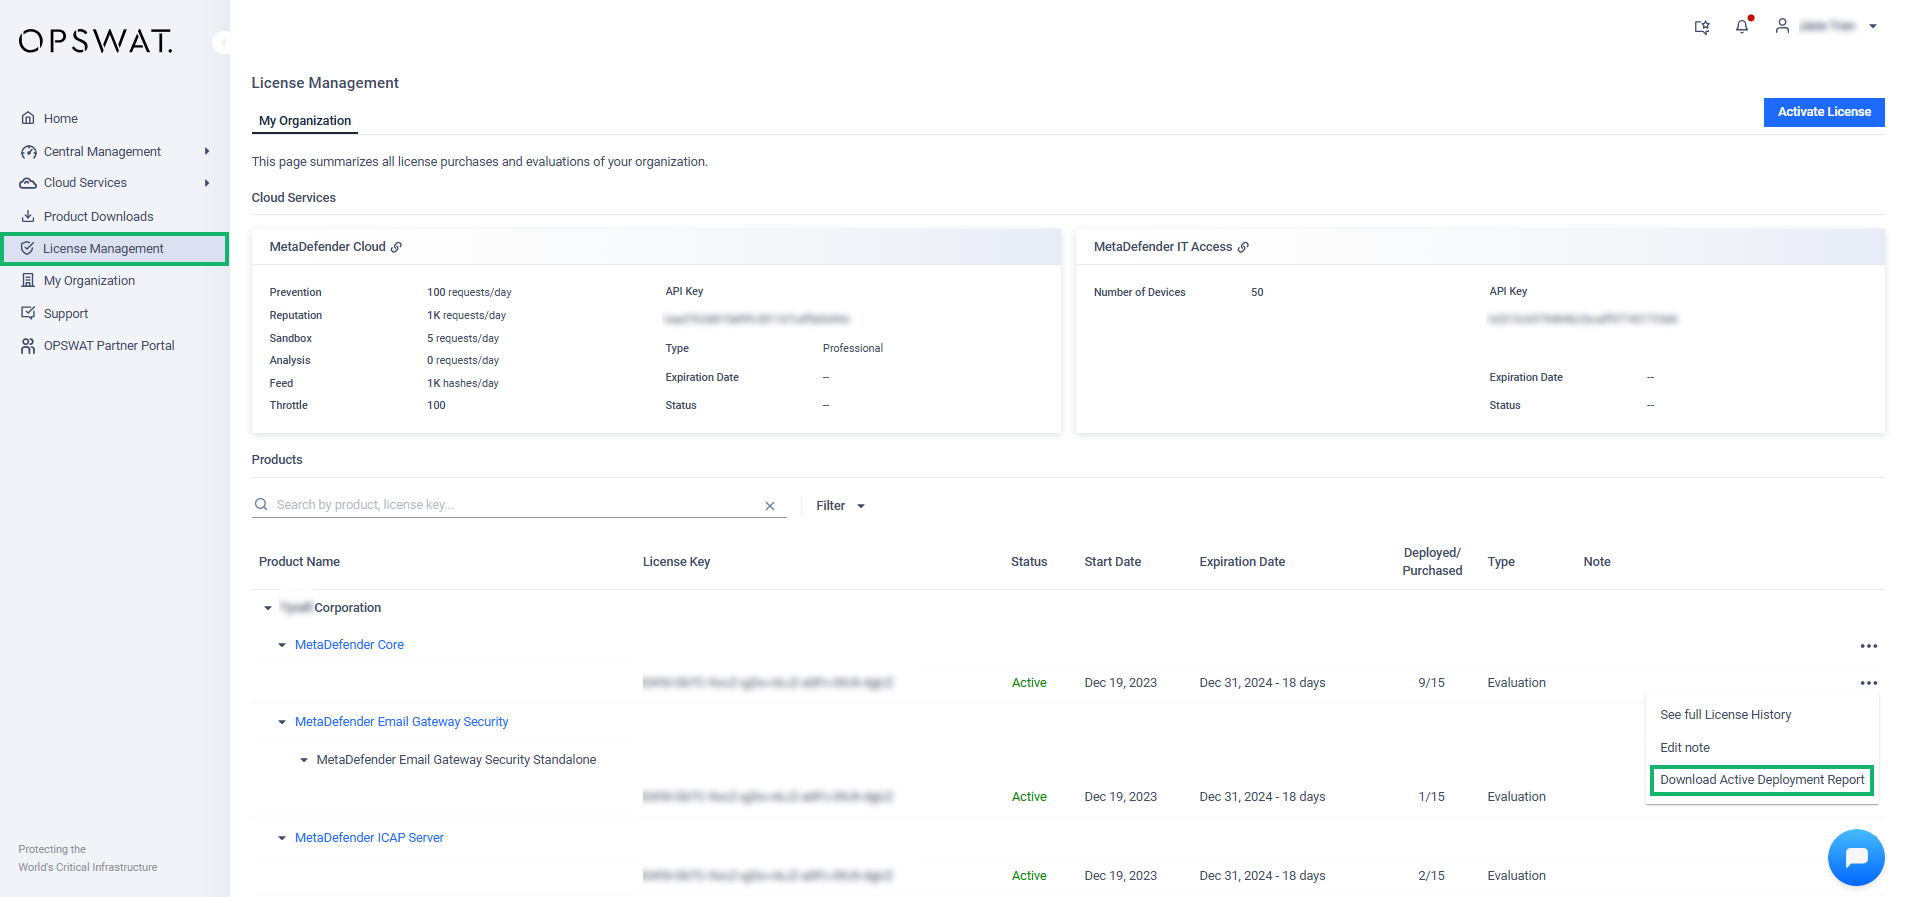The width and height of the screenshot is (1905, 897).
Task: Open the MetaDefender ICAP Server link
Action: (x=369, y=838)
